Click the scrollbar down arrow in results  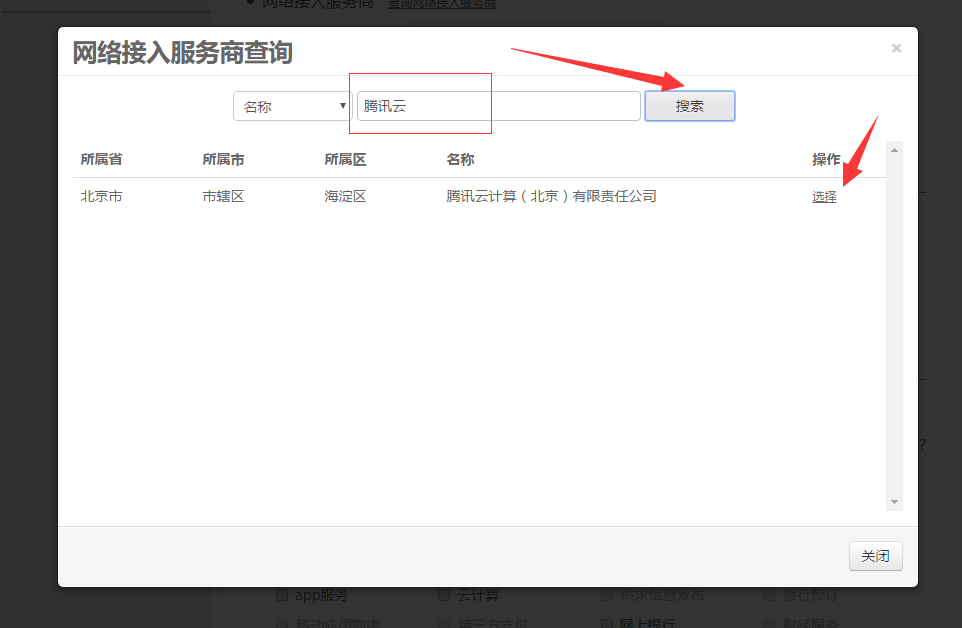pyautogui.click(x=894, y=502)
